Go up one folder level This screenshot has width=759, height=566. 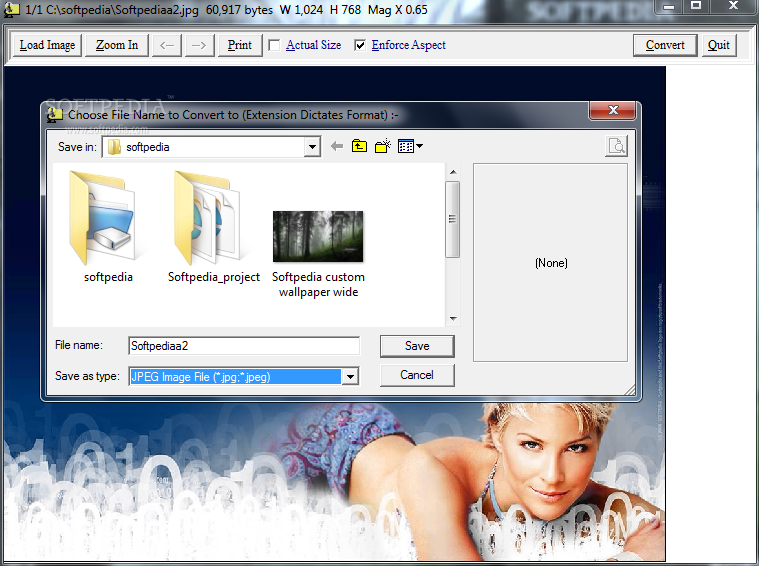pos(359,146)
